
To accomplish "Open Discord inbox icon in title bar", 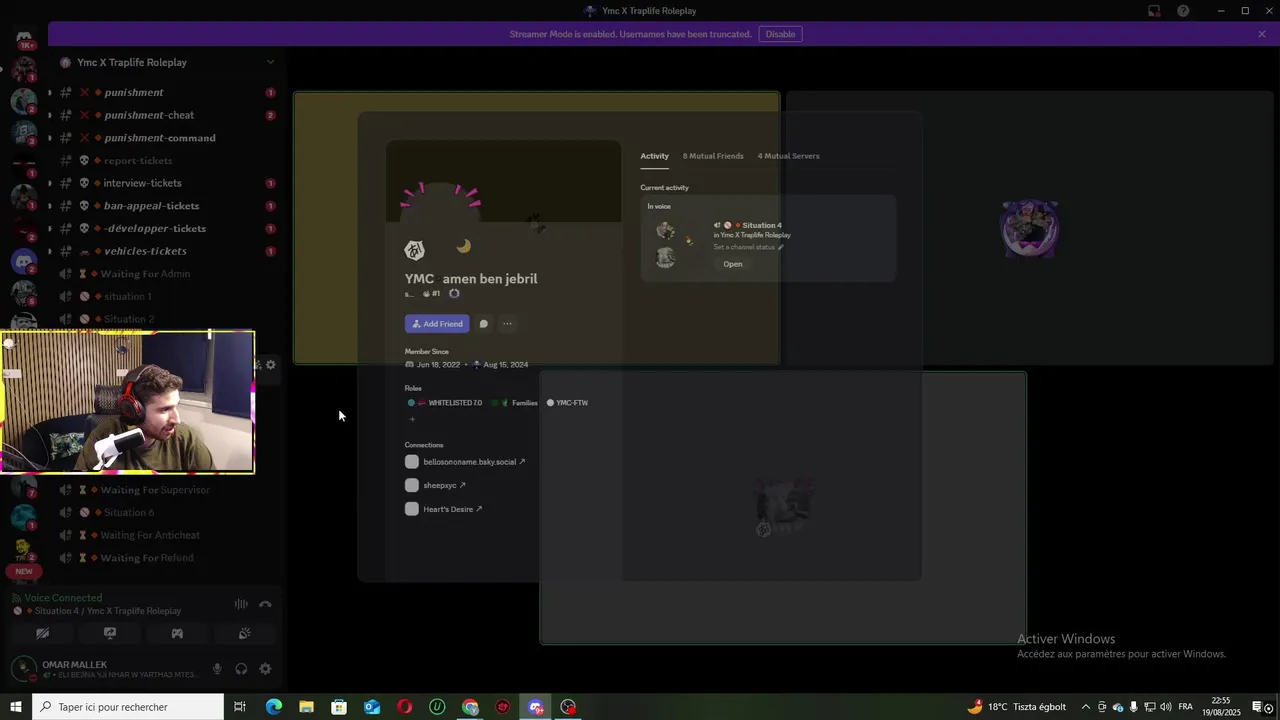I will (1154, 11).
